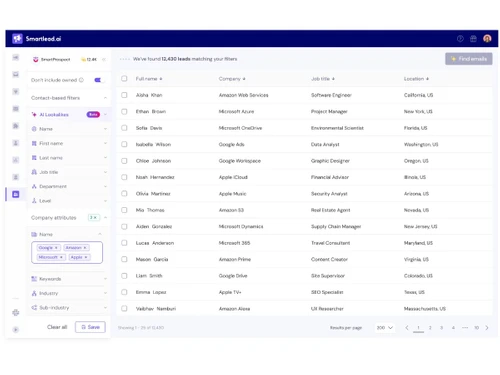Go to results page 10

[476, 328]
